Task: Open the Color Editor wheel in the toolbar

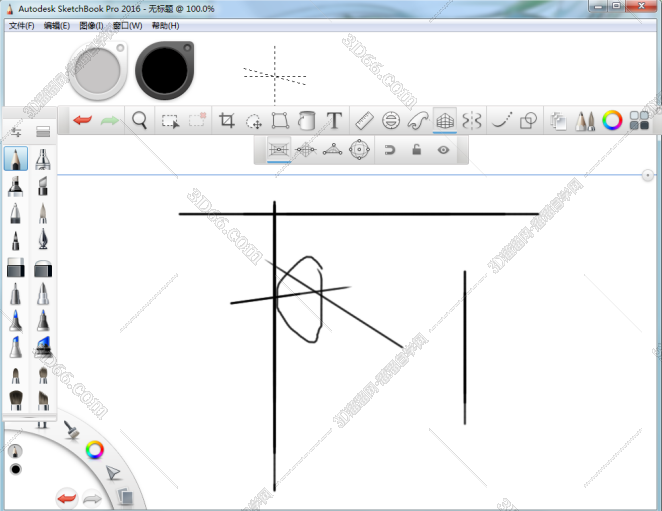Action: (612, 121)
